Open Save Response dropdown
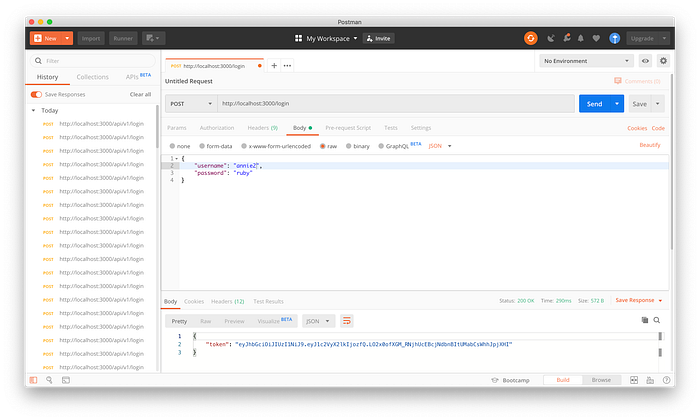The image size is (700, 420). tap(638, 300)
